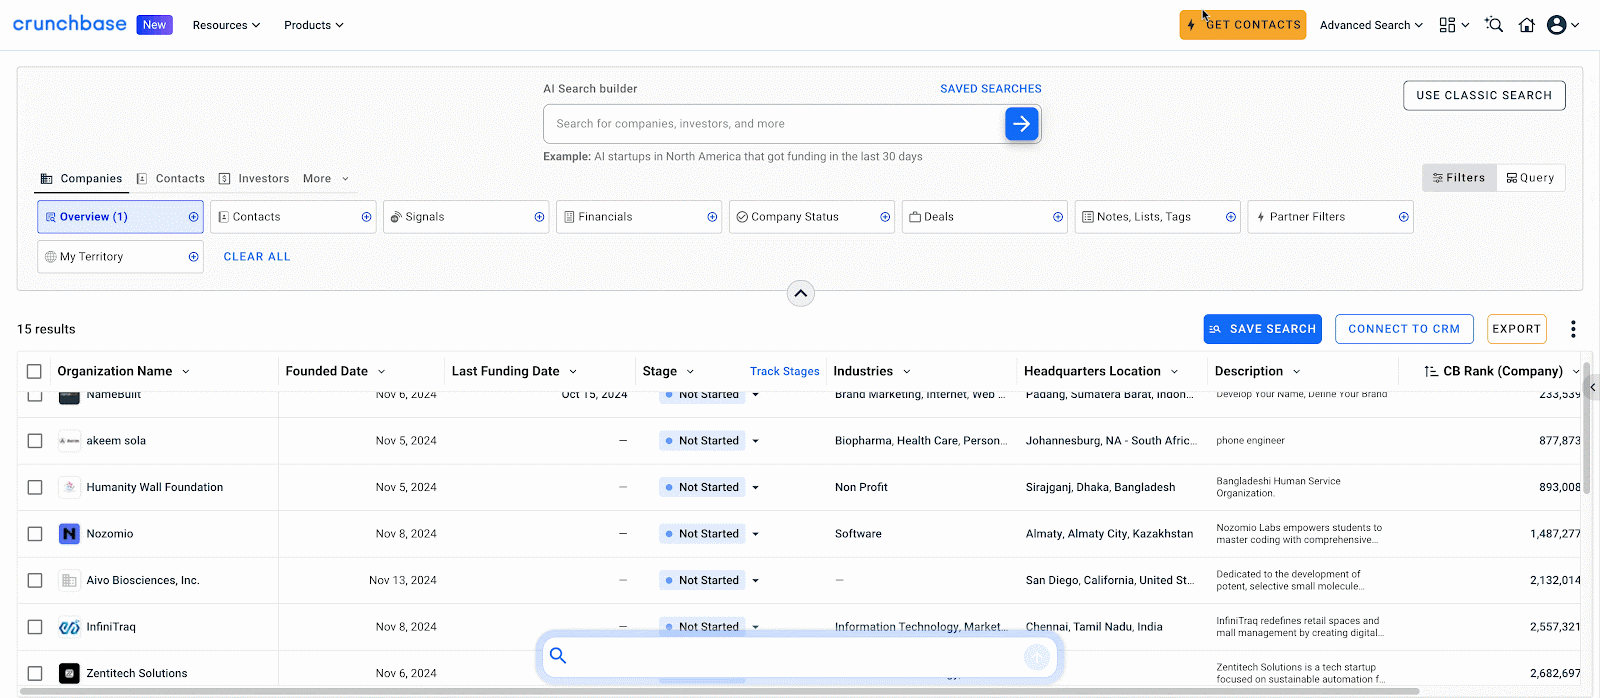Click USE CLASSIC SEARCH button

(x=1484, y=96)
